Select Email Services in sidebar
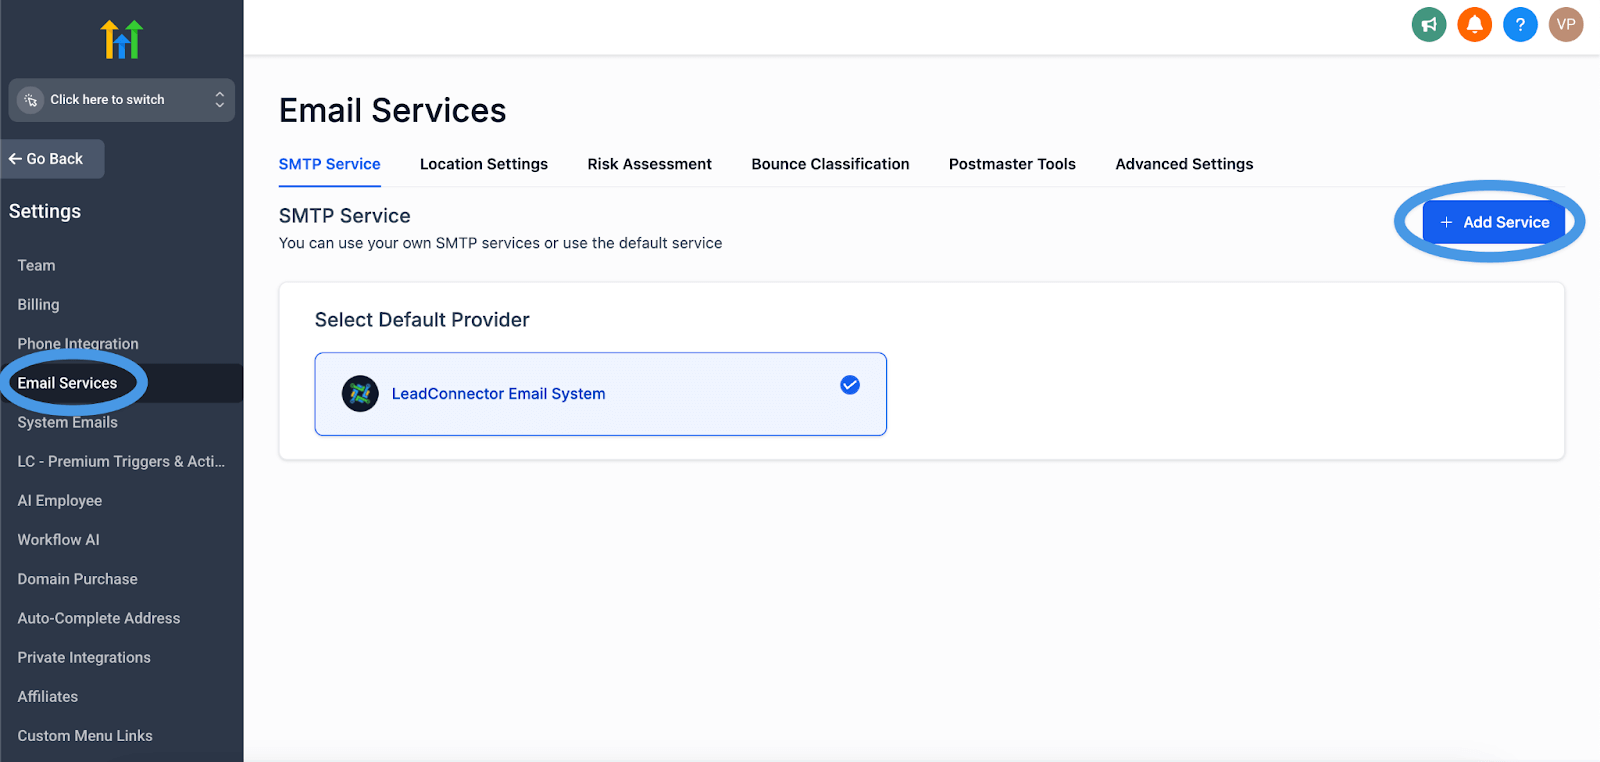The image size is (1600, 762). (67, 383)
